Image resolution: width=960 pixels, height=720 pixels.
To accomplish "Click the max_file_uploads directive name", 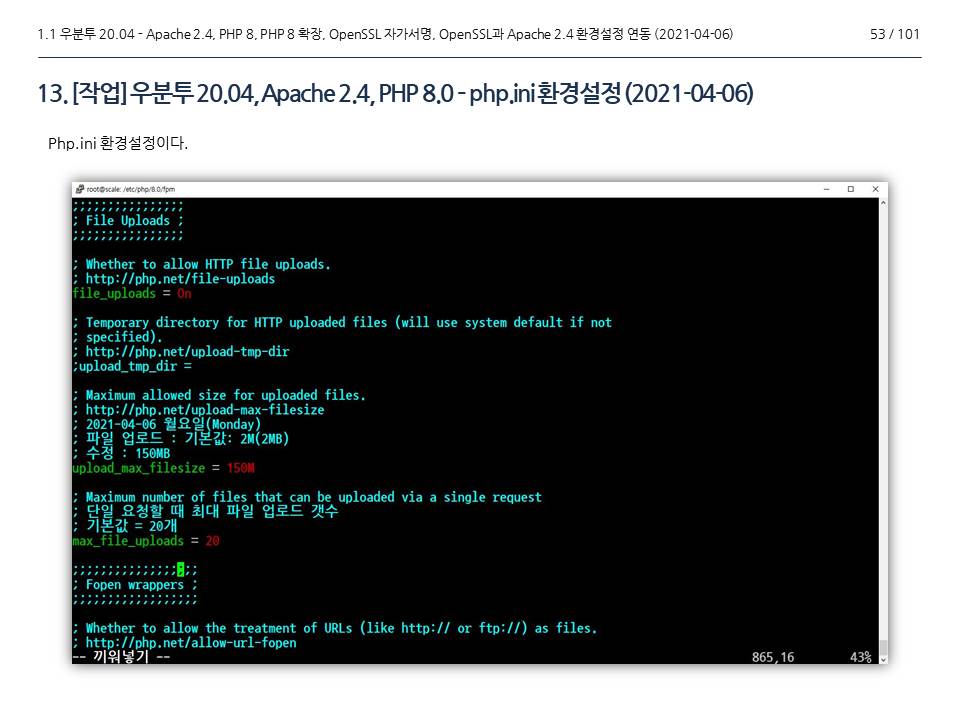I will [128, 541].
